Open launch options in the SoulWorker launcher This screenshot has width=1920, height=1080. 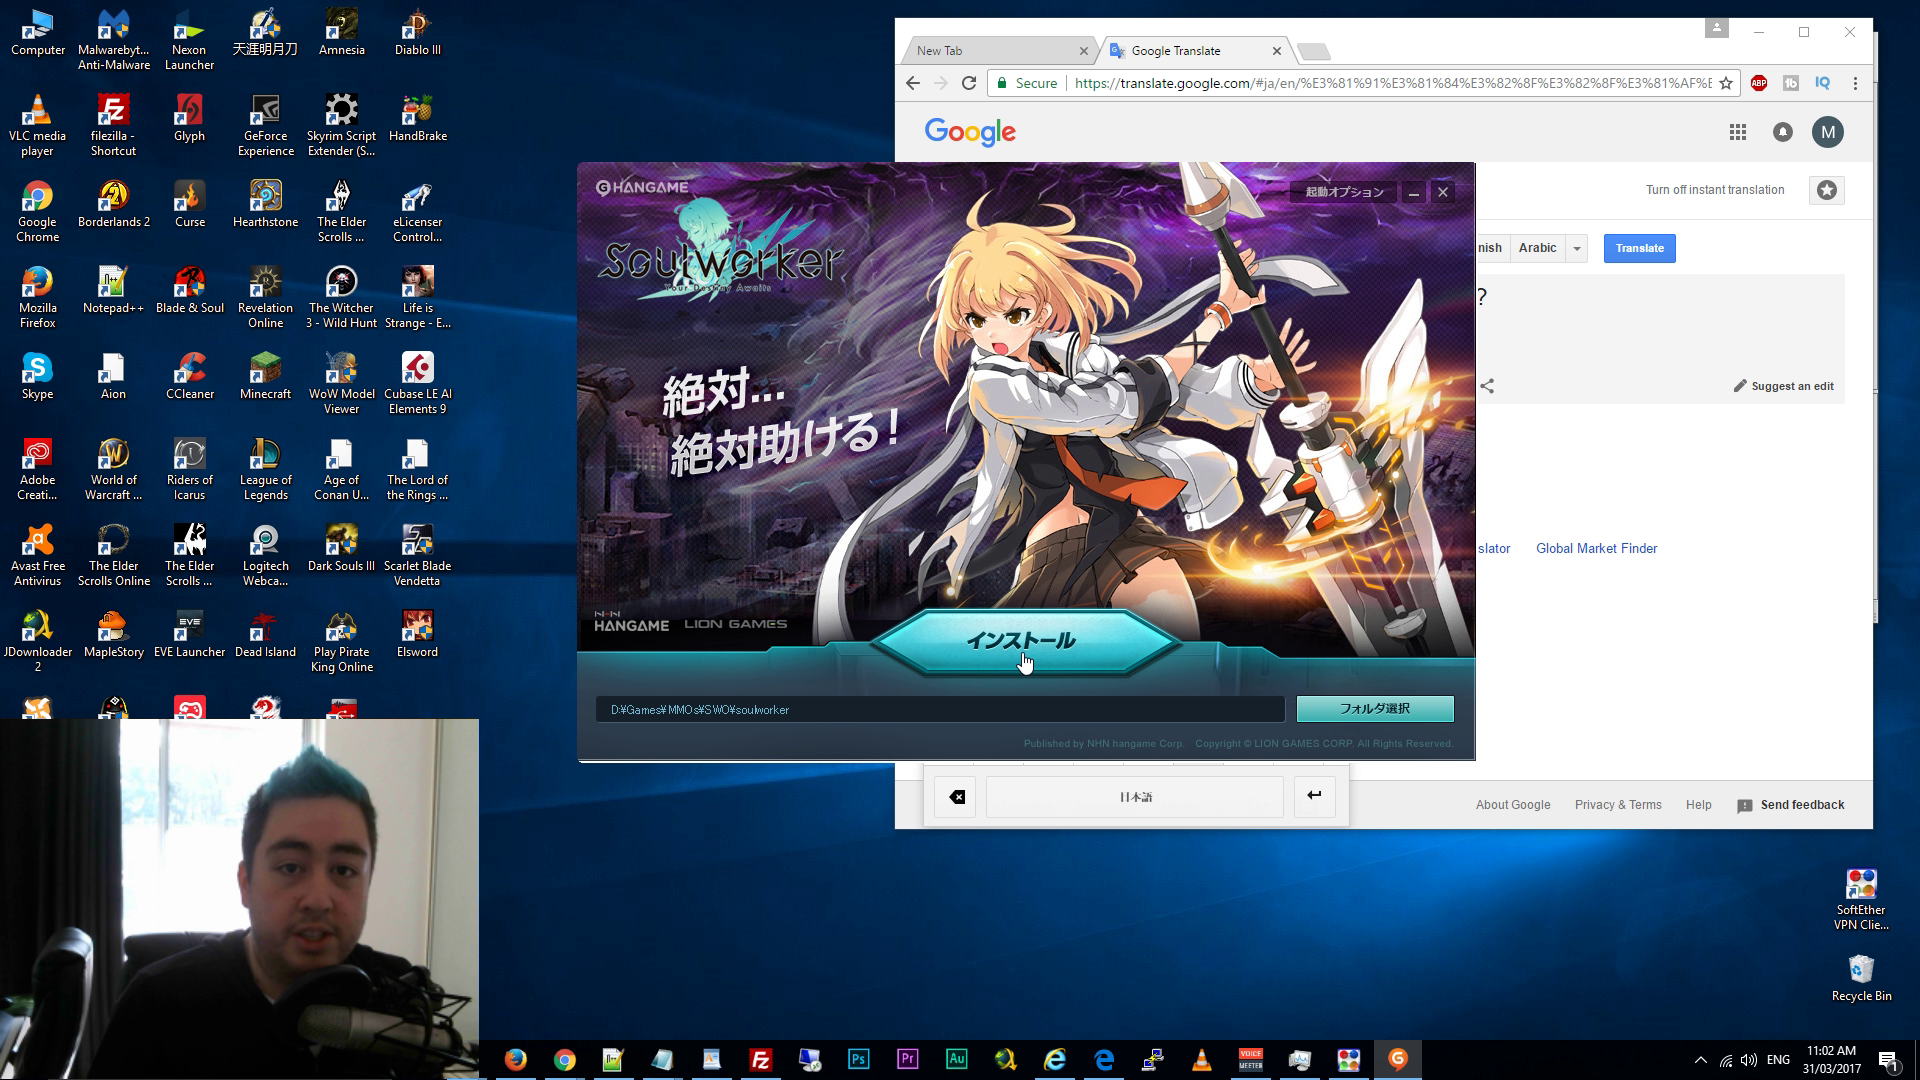tap(1344, 192)
